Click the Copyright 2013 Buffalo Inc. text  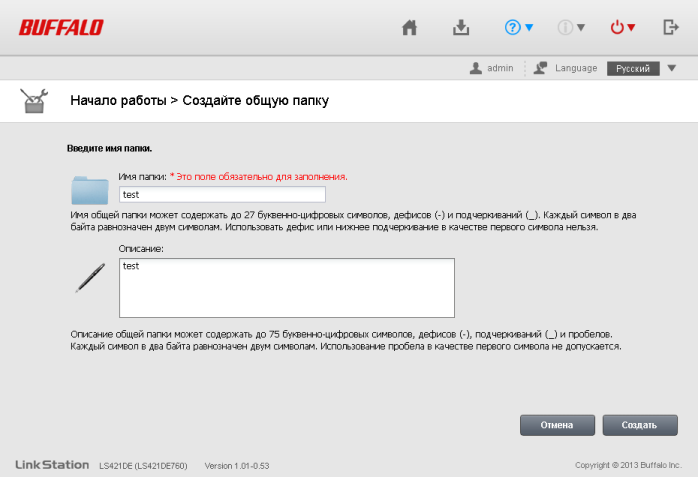click(628, 465)
